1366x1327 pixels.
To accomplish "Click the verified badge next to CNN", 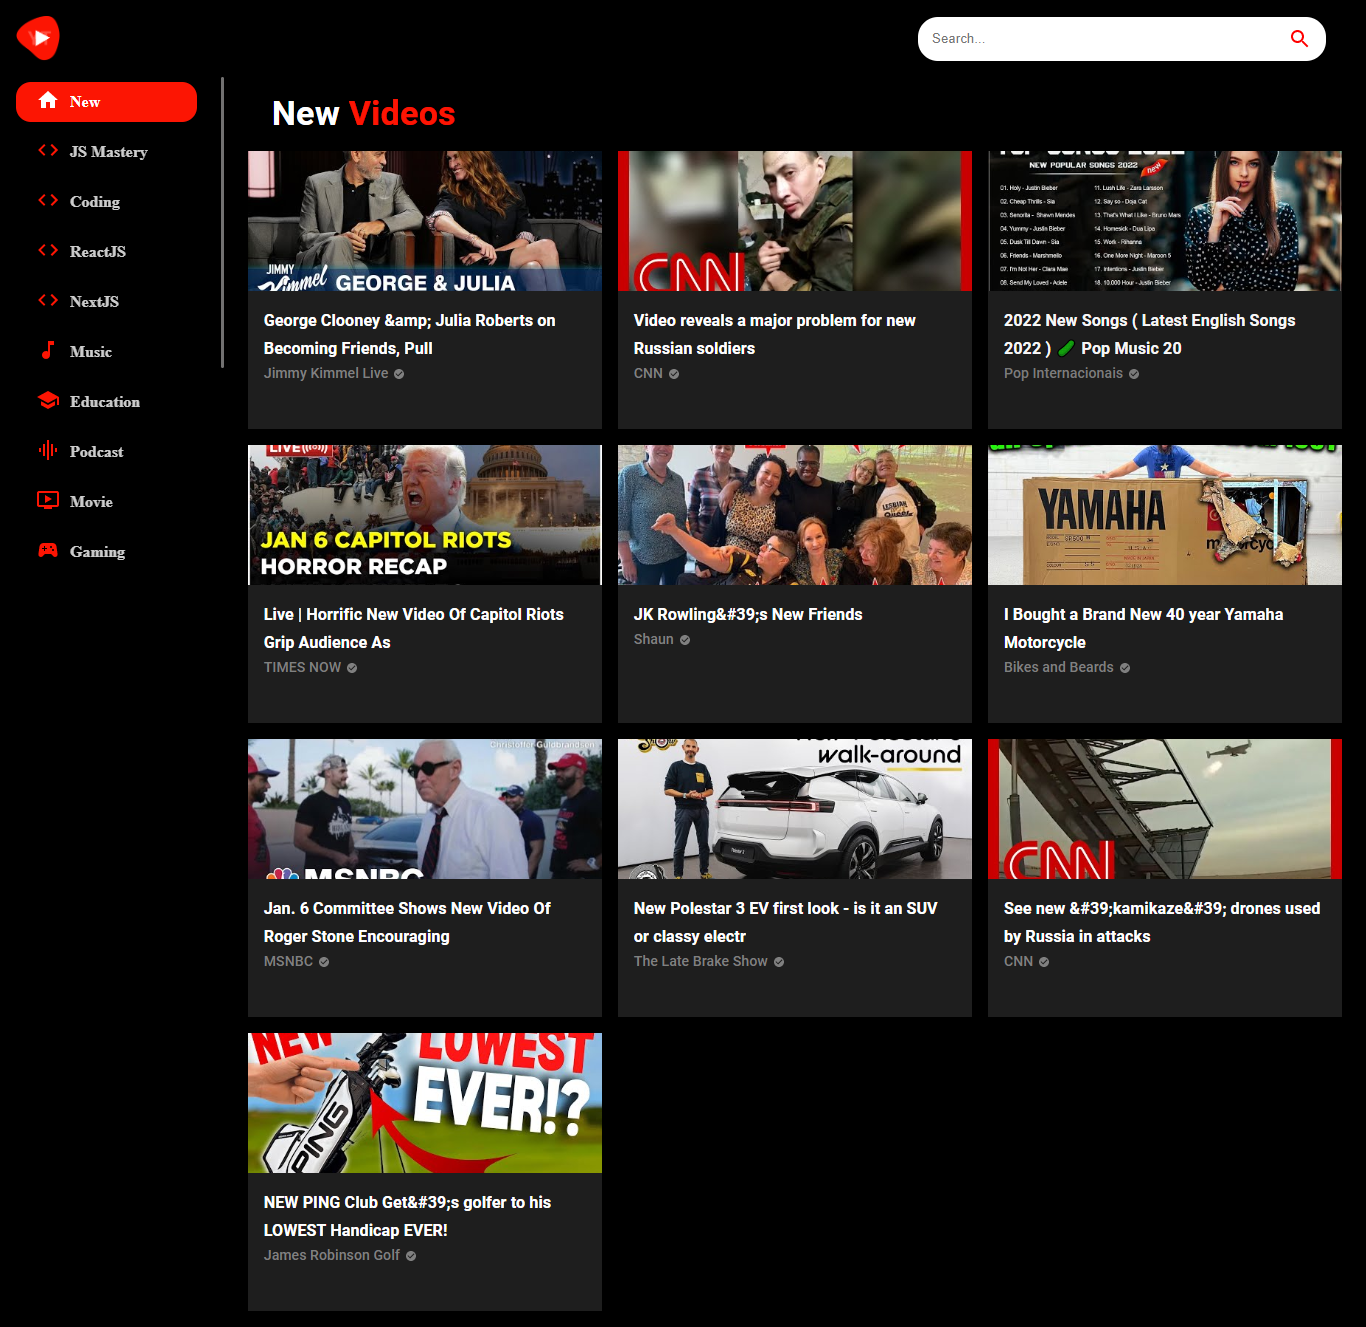I will click(x=674, y=373).
